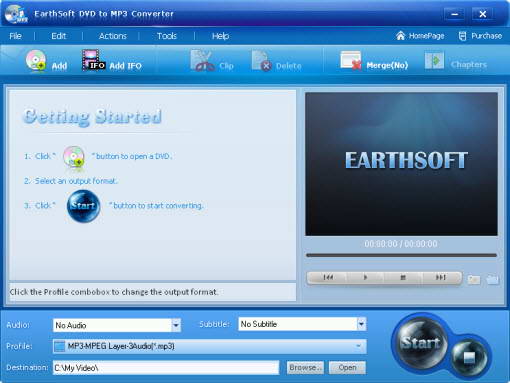Click the snapshot camera icon below the preview
The height and width of the screenshot is (383, 510).
coord(474,279)
